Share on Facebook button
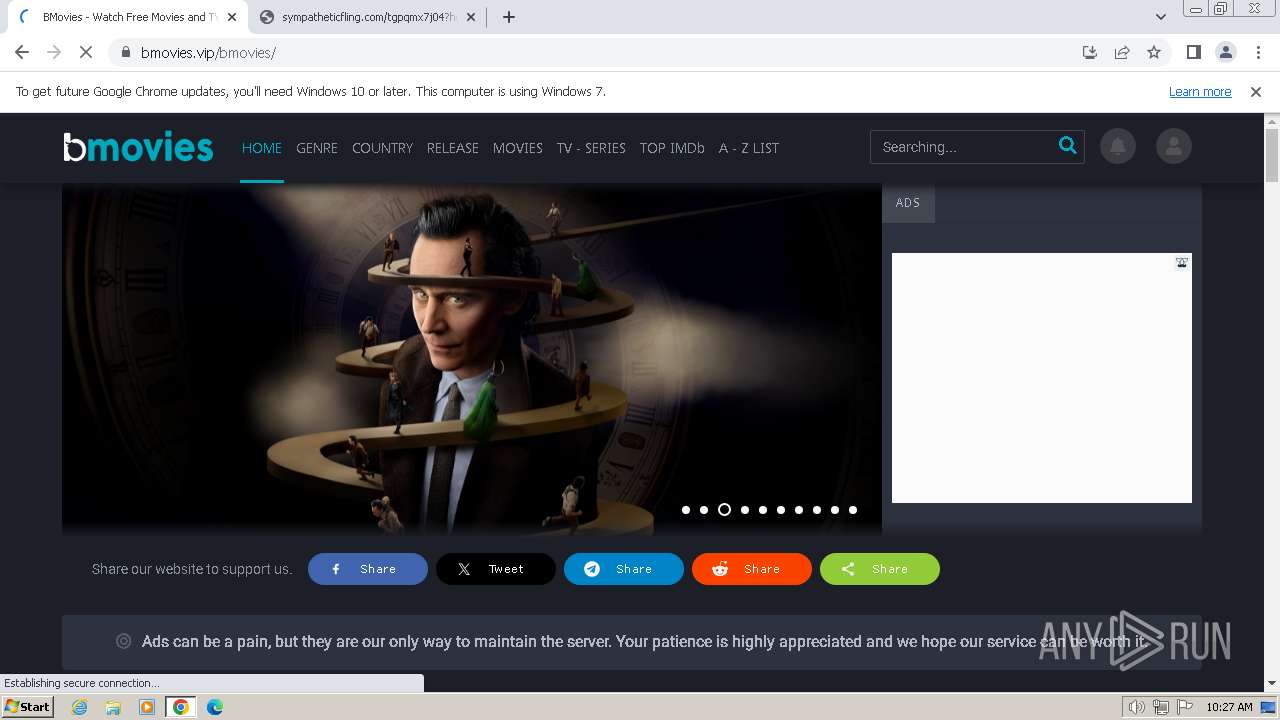This screenshot has width=1280, height=720. (x=368, y=569)
